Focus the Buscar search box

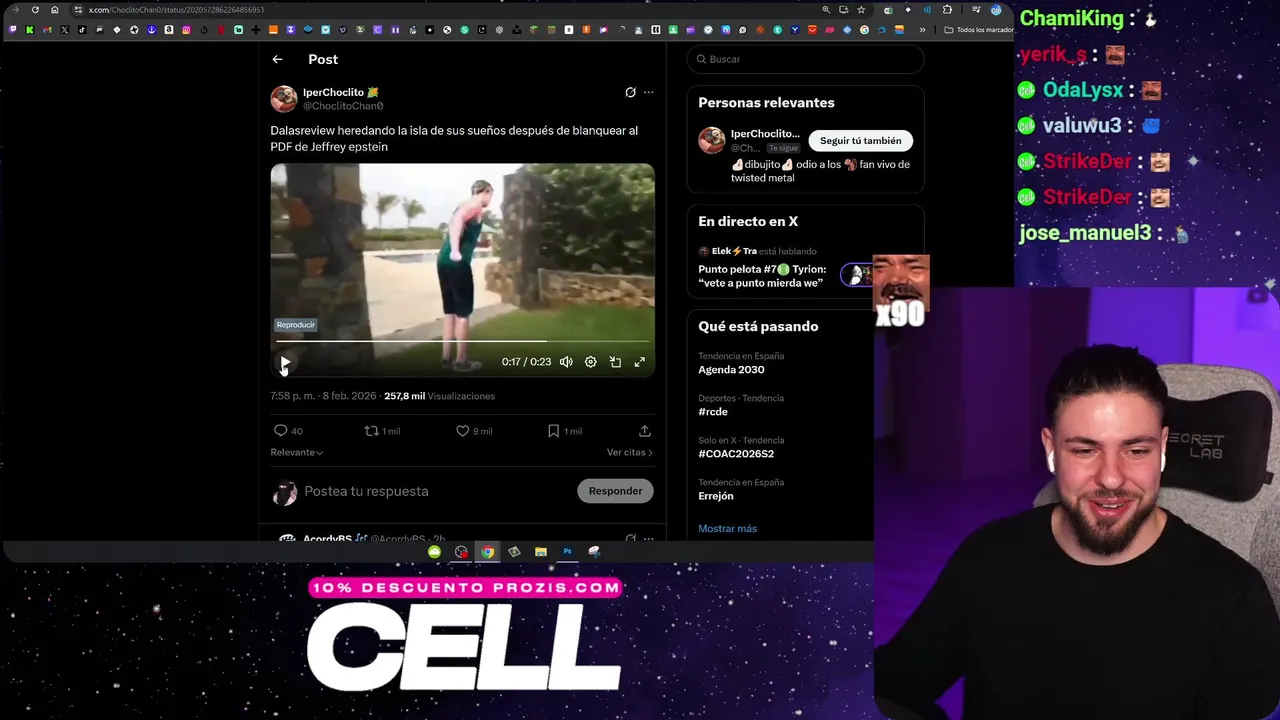806,59
